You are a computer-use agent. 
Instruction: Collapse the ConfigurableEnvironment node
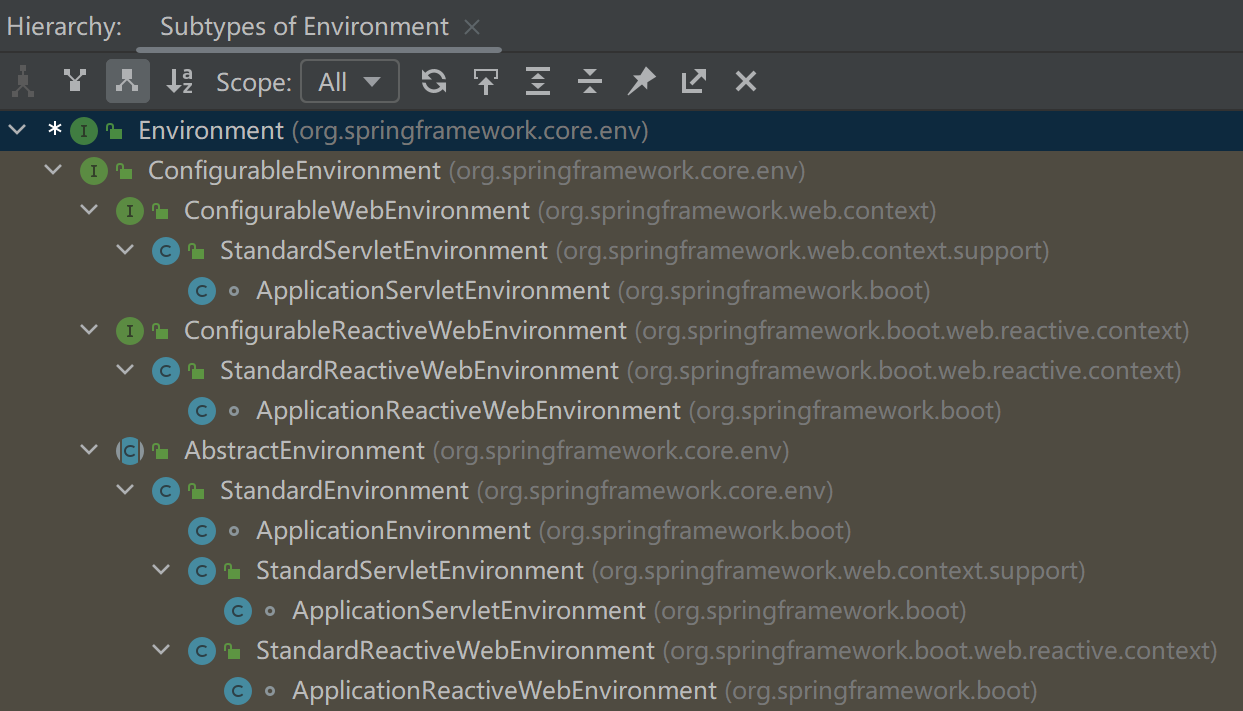click(53, 171)
